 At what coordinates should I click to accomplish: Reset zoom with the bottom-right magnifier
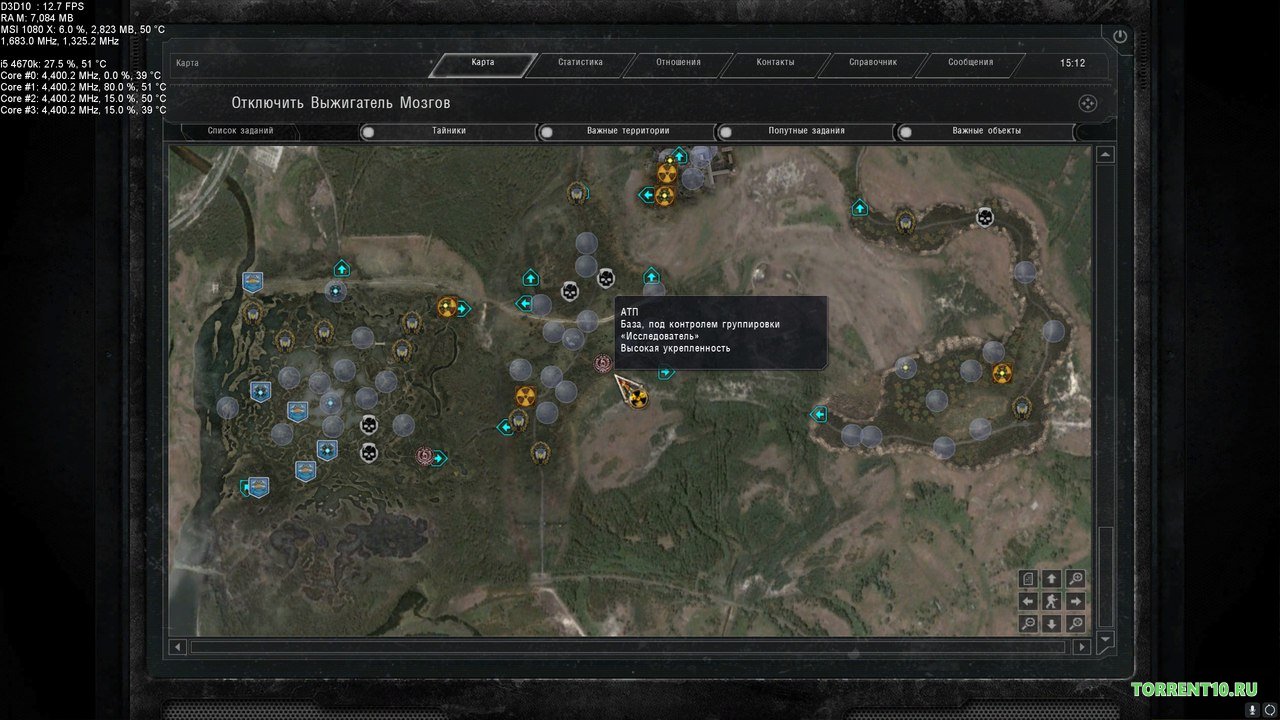point(1075,624)
